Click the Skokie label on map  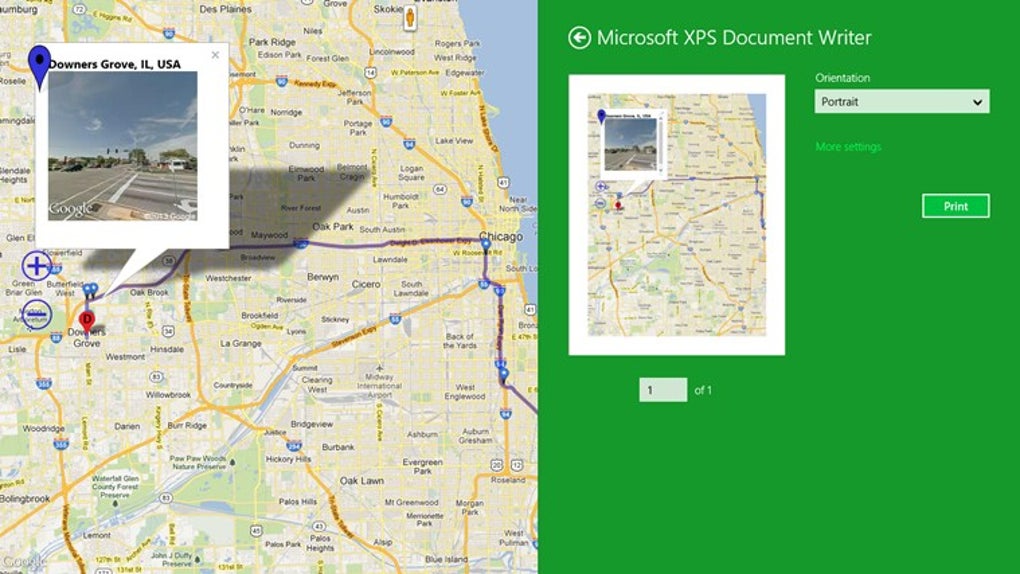[388, 9]
